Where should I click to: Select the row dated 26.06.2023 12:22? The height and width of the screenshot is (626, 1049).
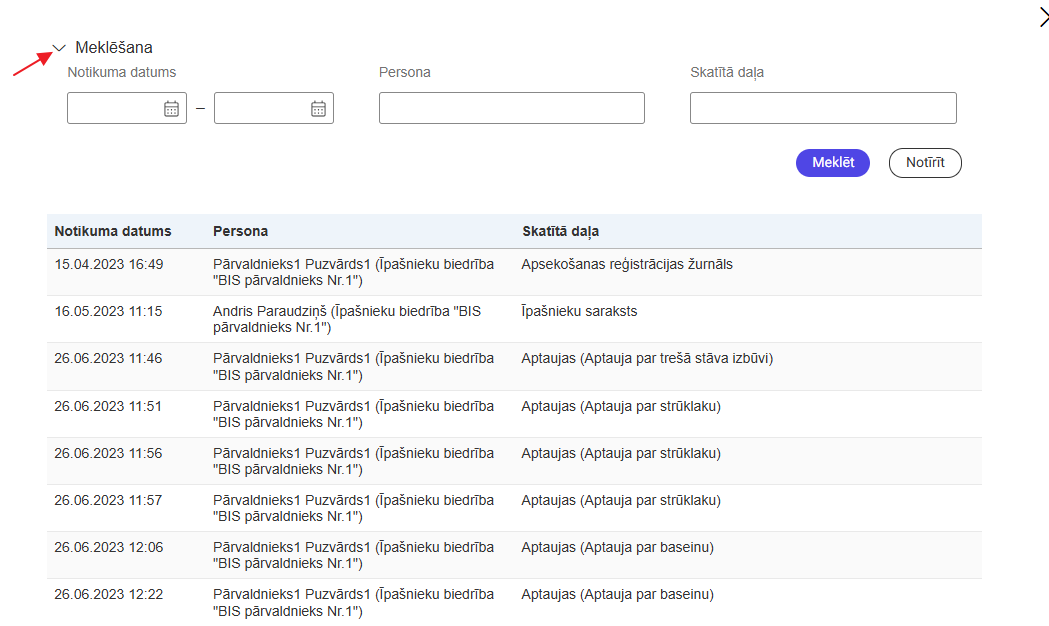point(108,594)
